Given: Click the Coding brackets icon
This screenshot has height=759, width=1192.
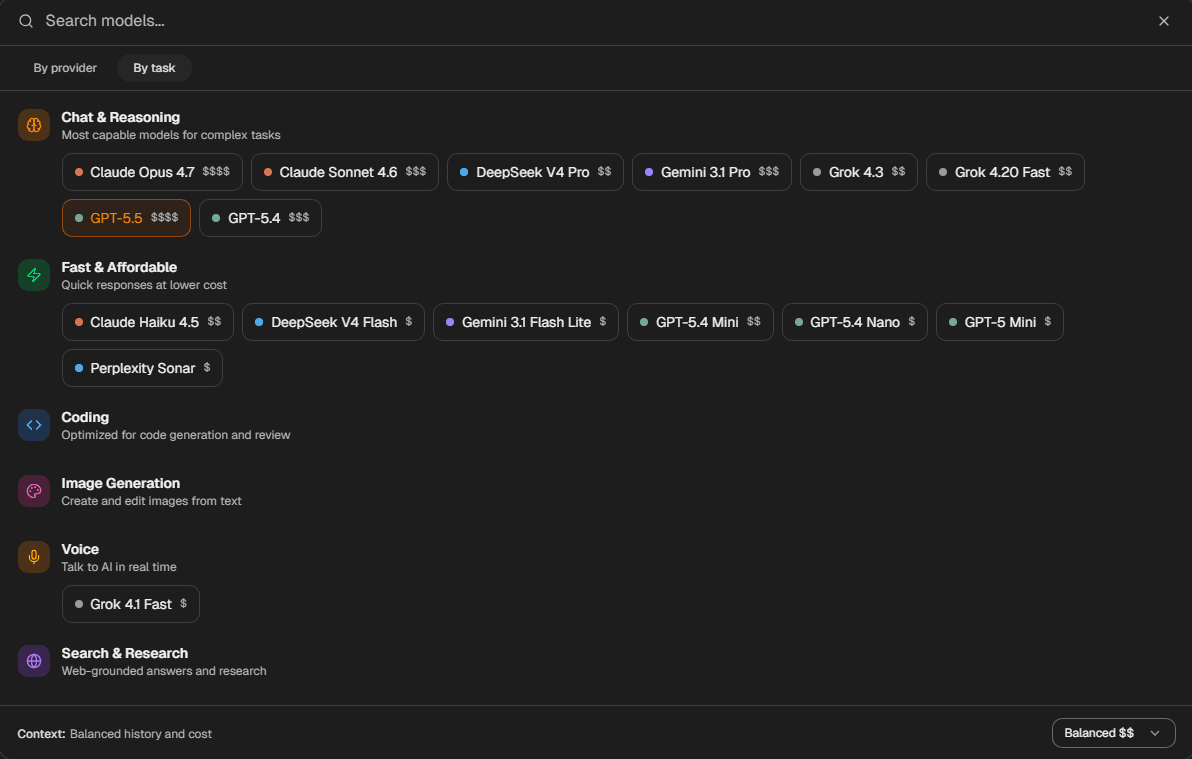Looking at the screenshot, I should tap(34, 425).
